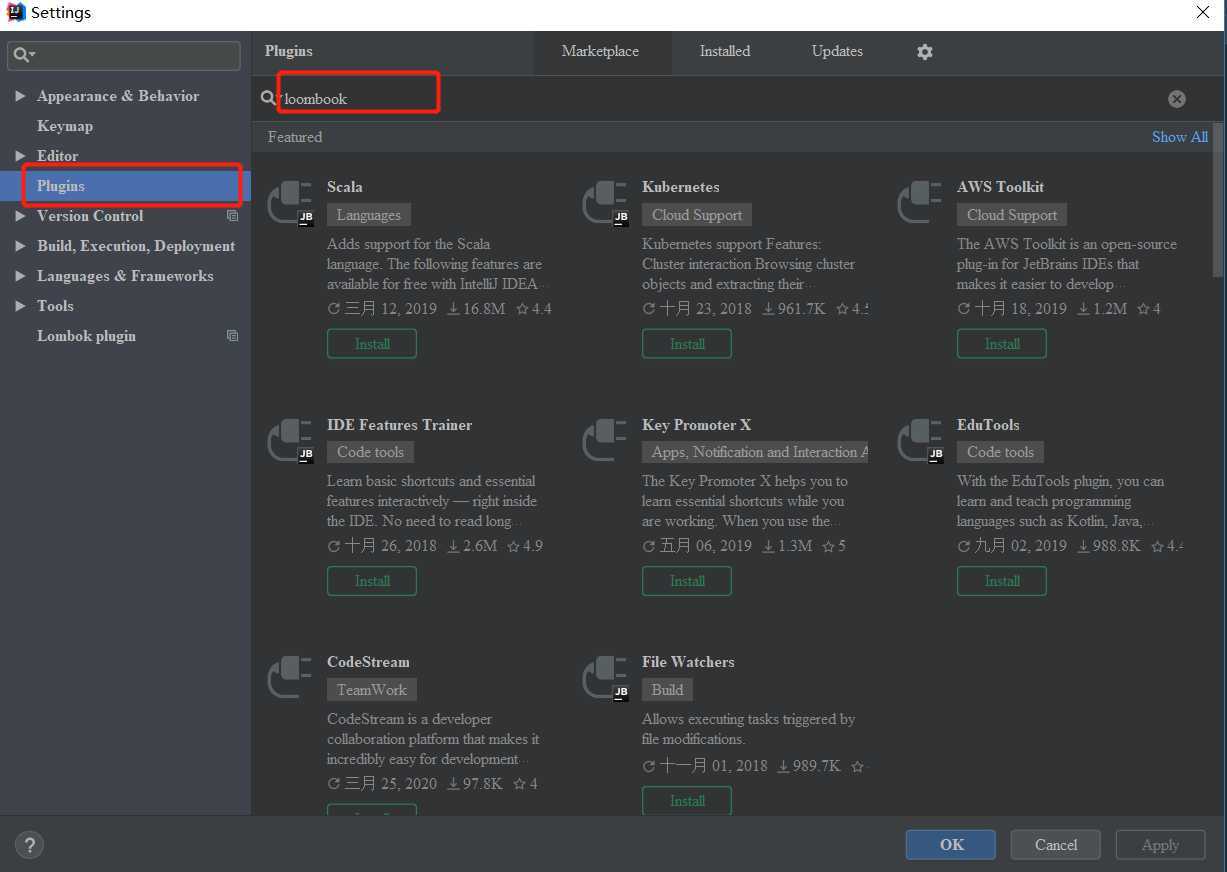Open the CodeStream plugin title

(x=368, y=662)
